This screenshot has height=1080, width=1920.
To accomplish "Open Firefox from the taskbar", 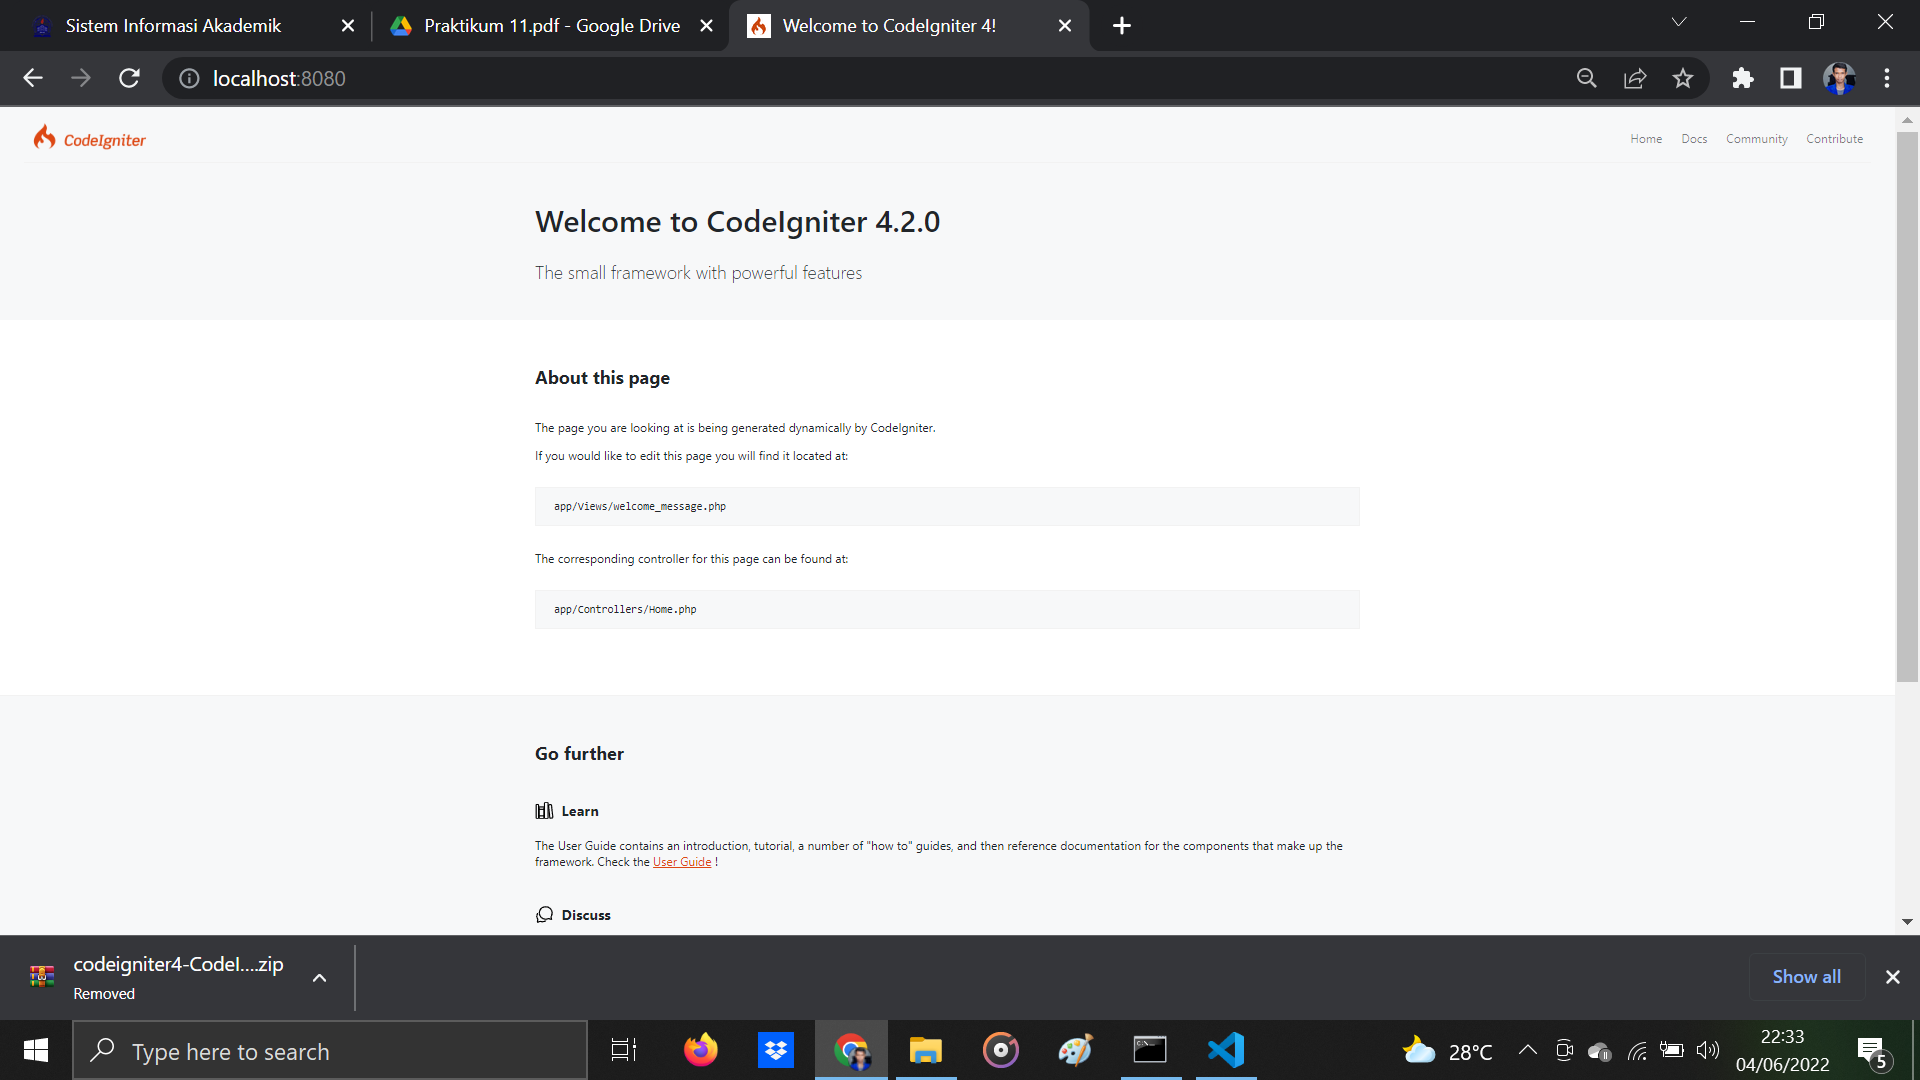I will point(700,1050).
